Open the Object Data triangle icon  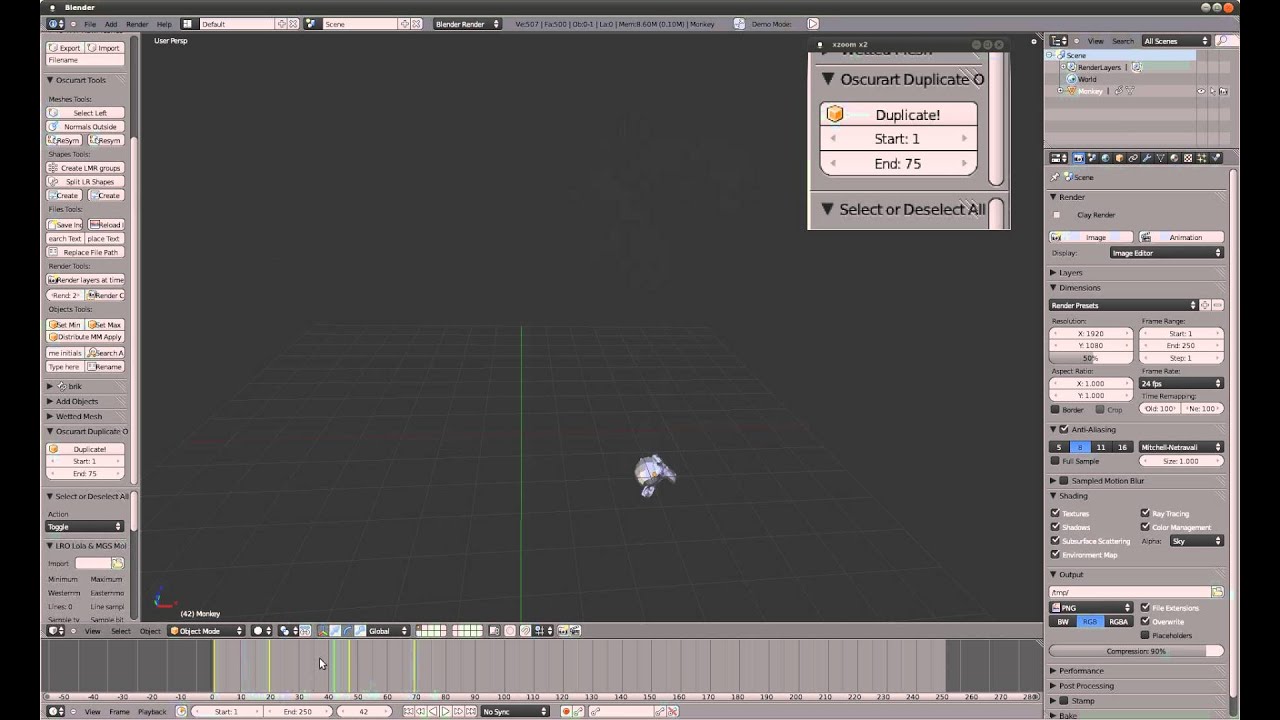tap(1160, 158)
